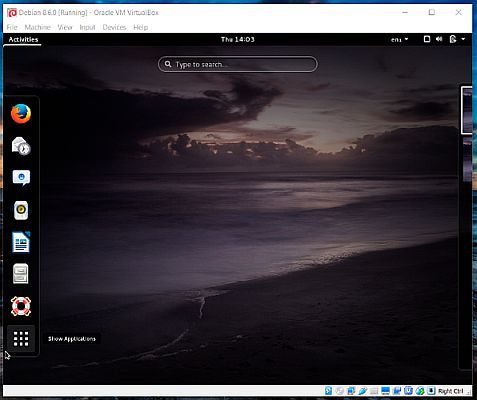
Task: Click the optical disk status bar icon
Action: click(x=339, y=391)
